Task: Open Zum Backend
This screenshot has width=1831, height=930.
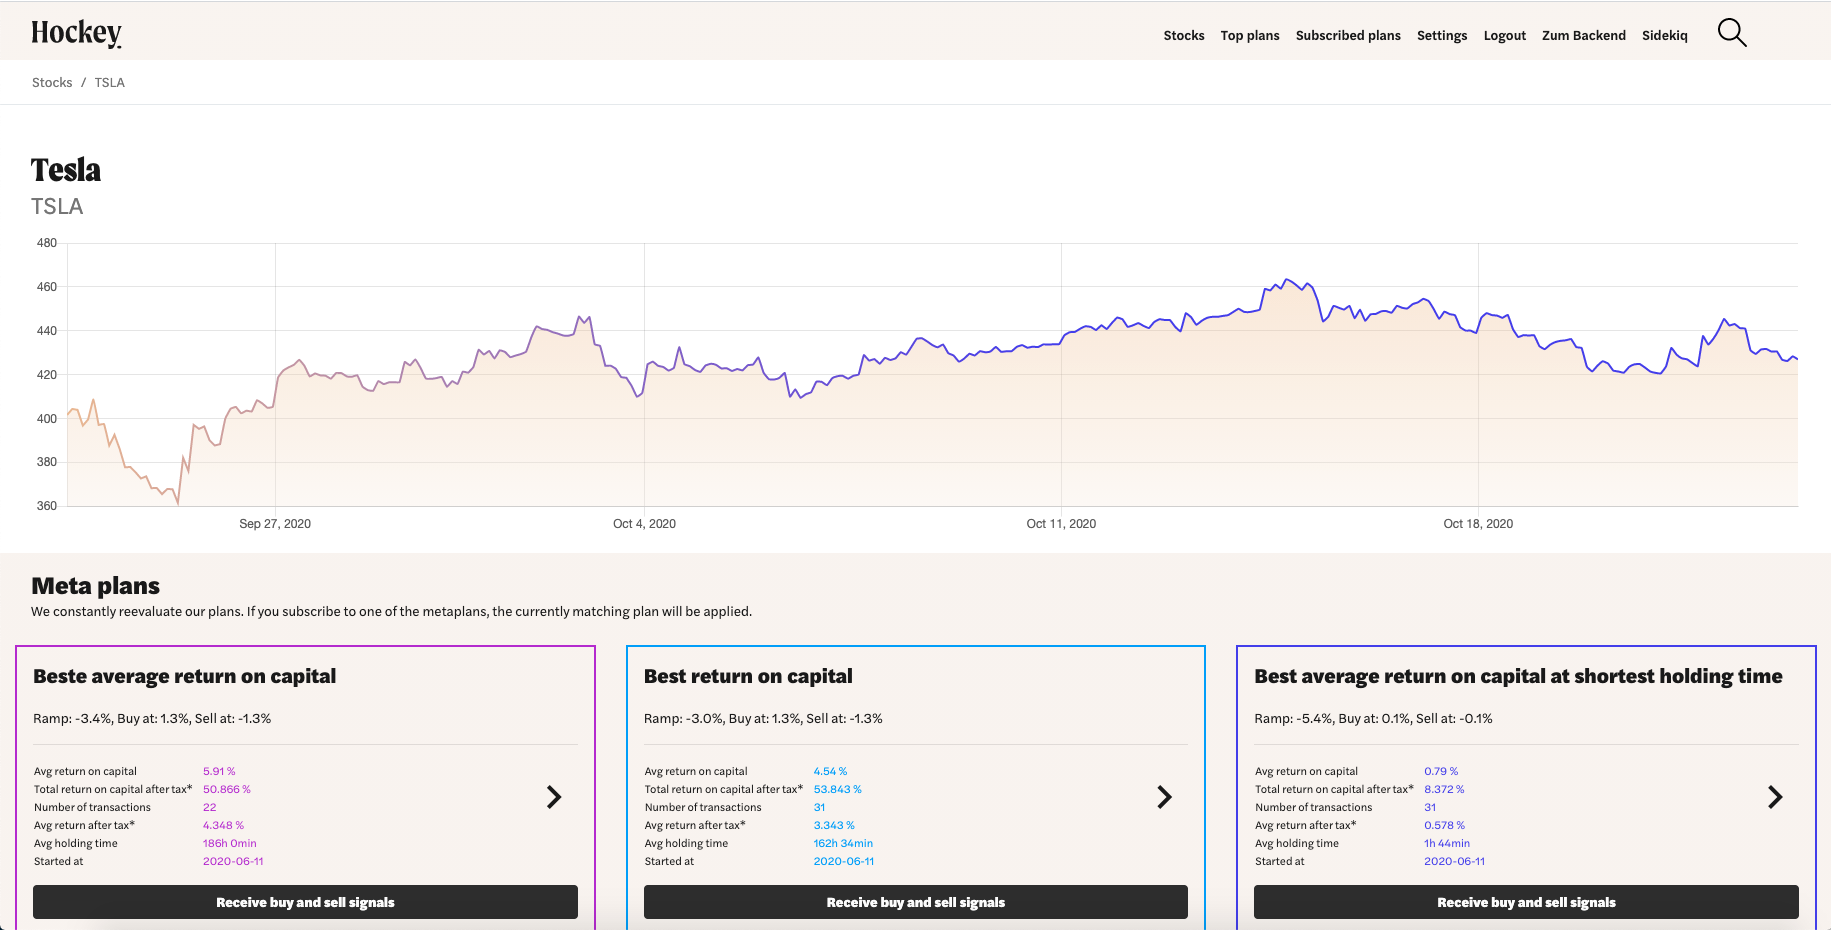Action: point(1584,35)
